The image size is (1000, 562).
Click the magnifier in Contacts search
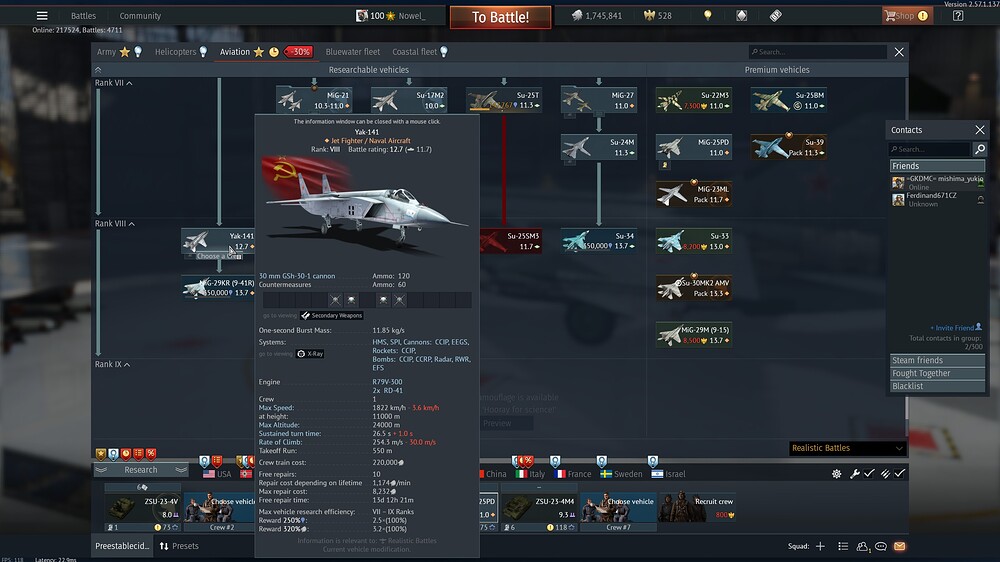tap(980, 149)
